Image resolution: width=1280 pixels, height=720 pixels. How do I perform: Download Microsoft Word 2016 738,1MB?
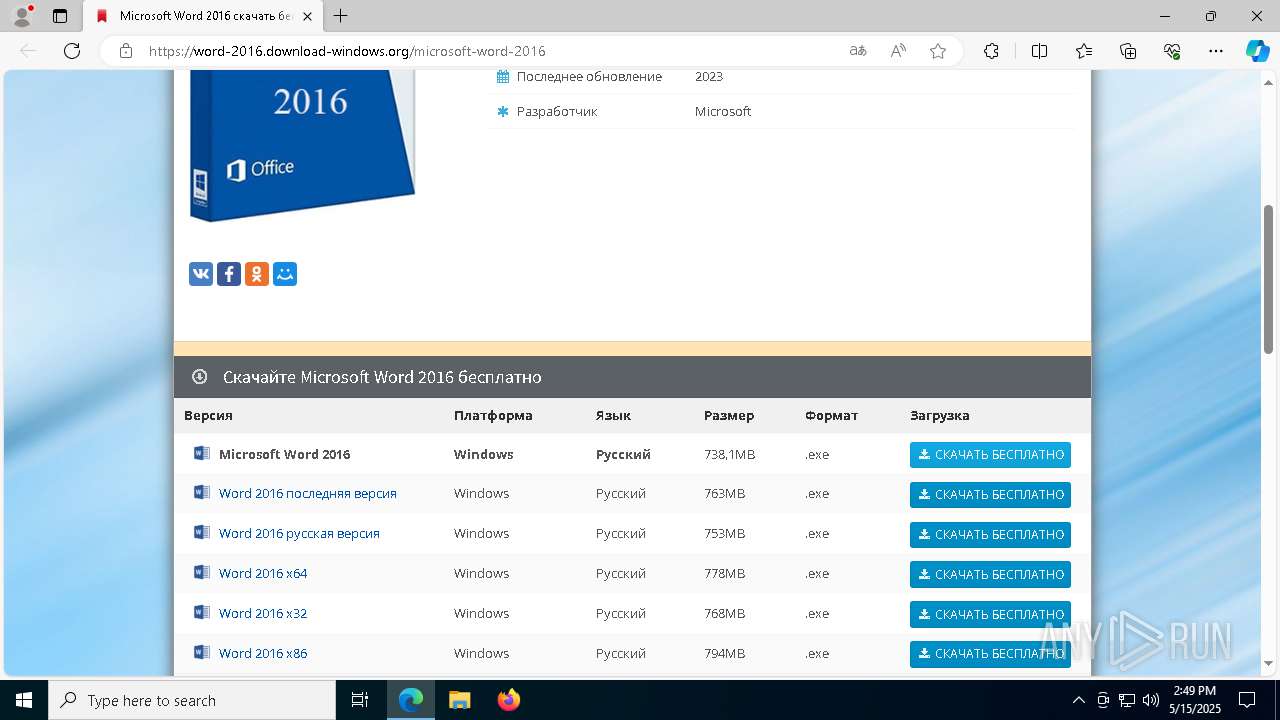click(x=990, y=455)
